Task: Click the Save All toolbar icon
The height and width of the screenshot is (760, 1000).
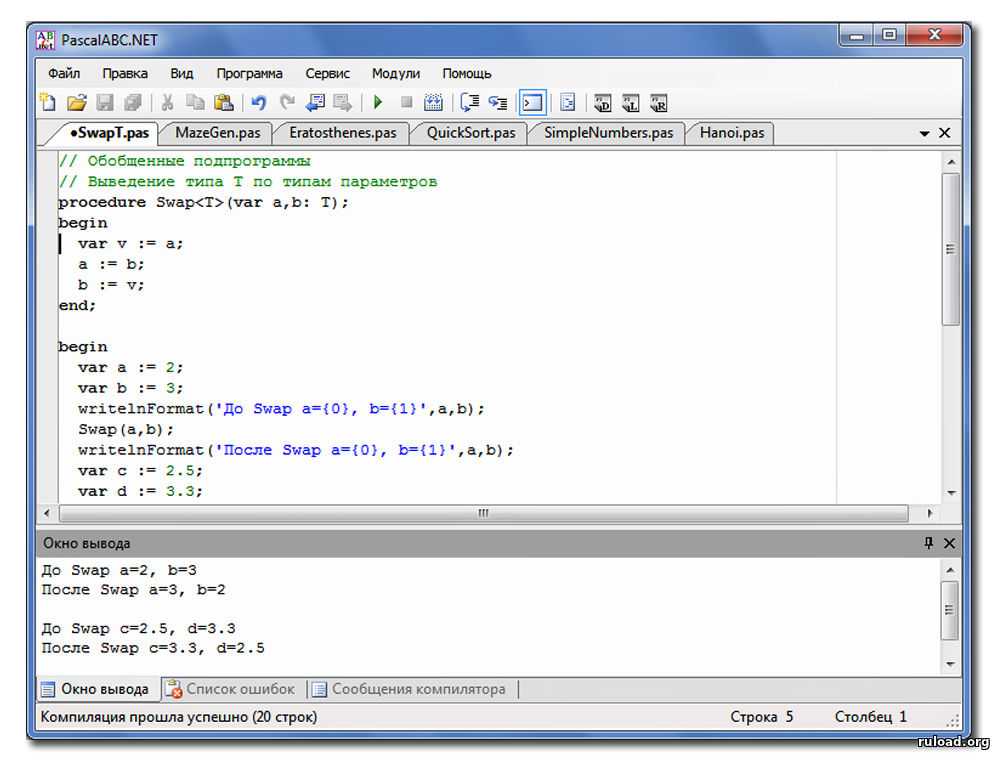Action: pyautogui.click(x=133, y=102)
